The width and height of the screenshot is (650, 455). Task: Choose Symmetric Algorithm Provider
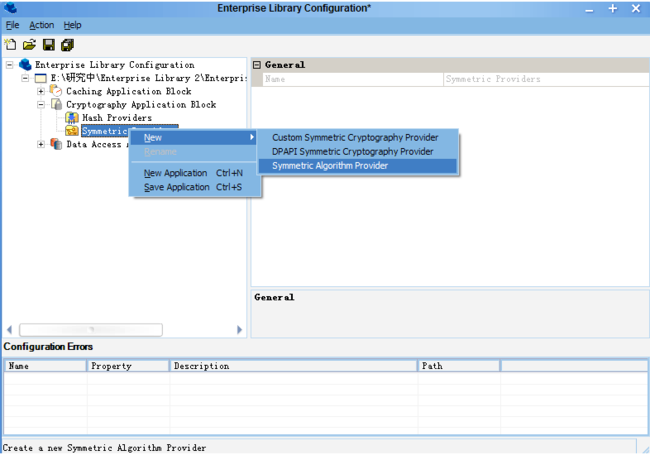(358, 165)
